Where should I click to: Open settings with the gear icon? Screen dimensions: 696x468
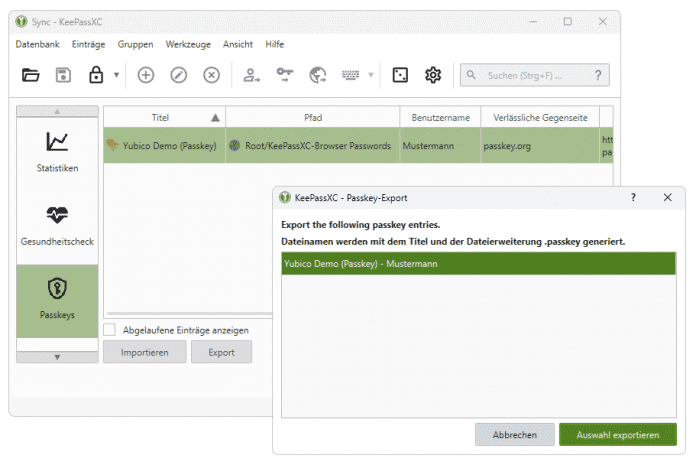[433, 75]
